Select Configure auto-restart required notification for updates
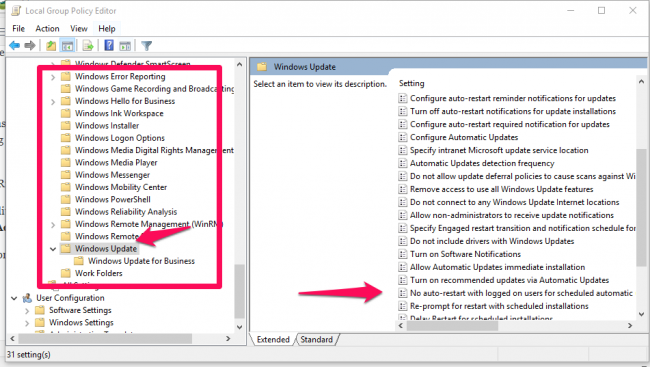 509,124
